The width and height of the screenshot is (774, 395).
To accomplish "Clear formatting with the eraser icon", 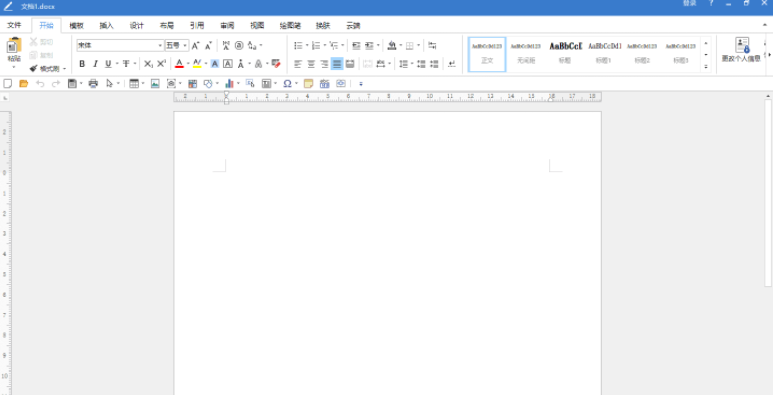I will (x=276, y=64).
